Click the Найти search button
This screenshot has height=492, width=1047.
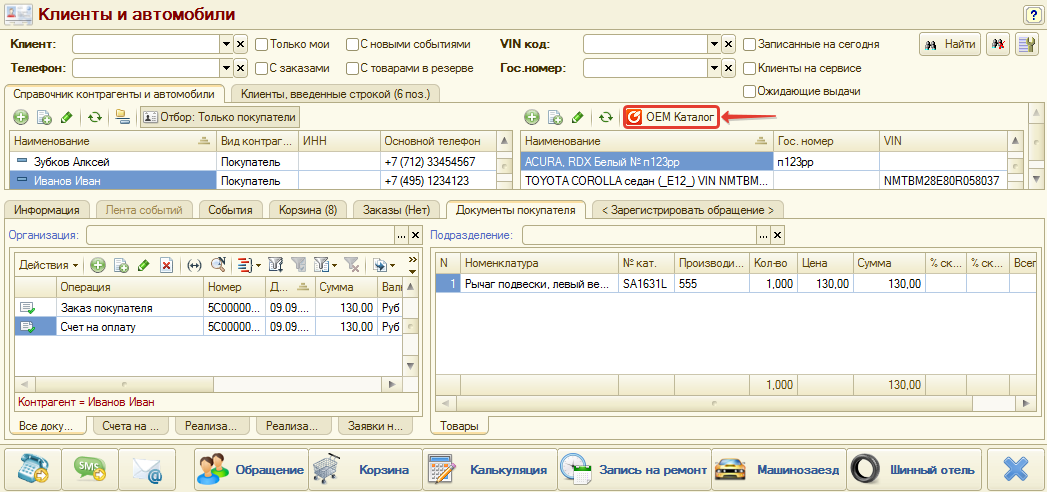click(x=951, y=44)
